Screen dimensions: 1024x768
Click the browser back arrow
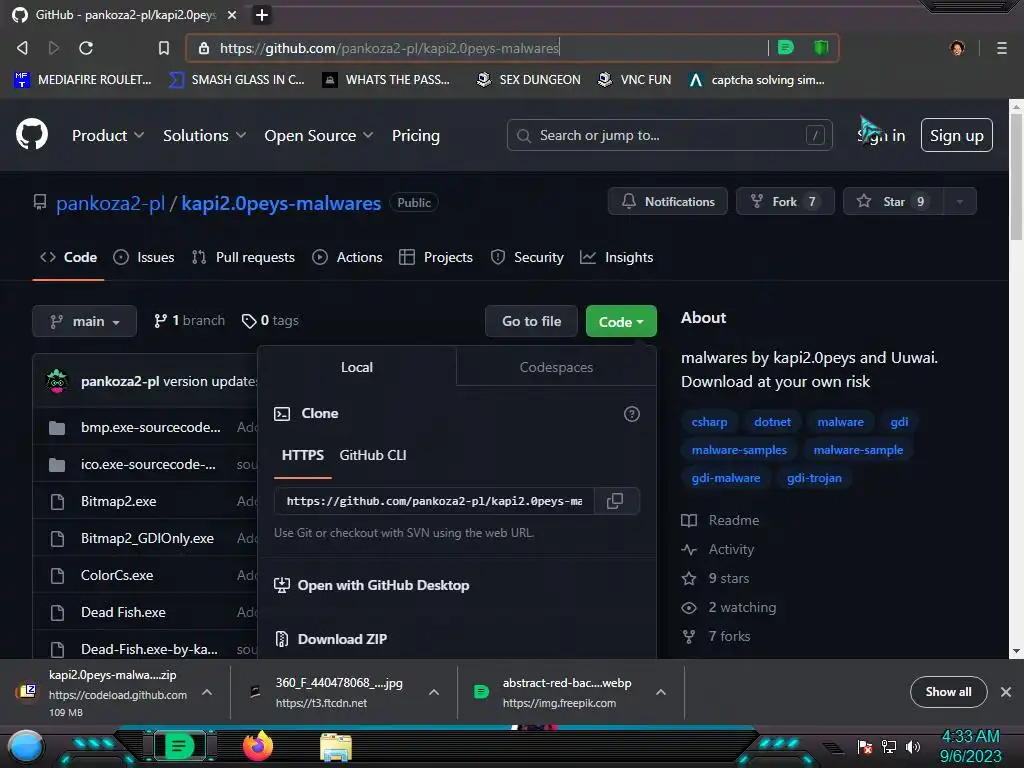23,48
